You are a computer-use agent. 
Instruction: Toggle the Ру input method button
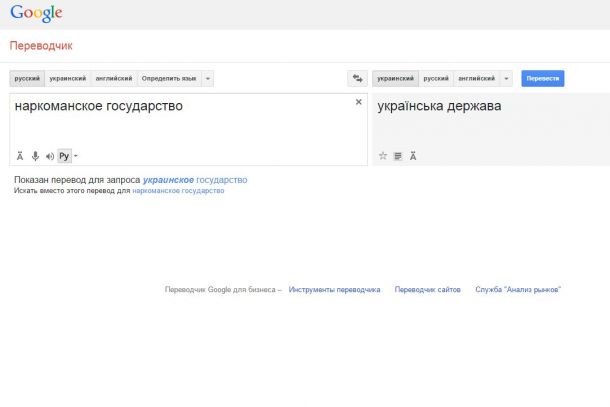click(x=64, y=156)
